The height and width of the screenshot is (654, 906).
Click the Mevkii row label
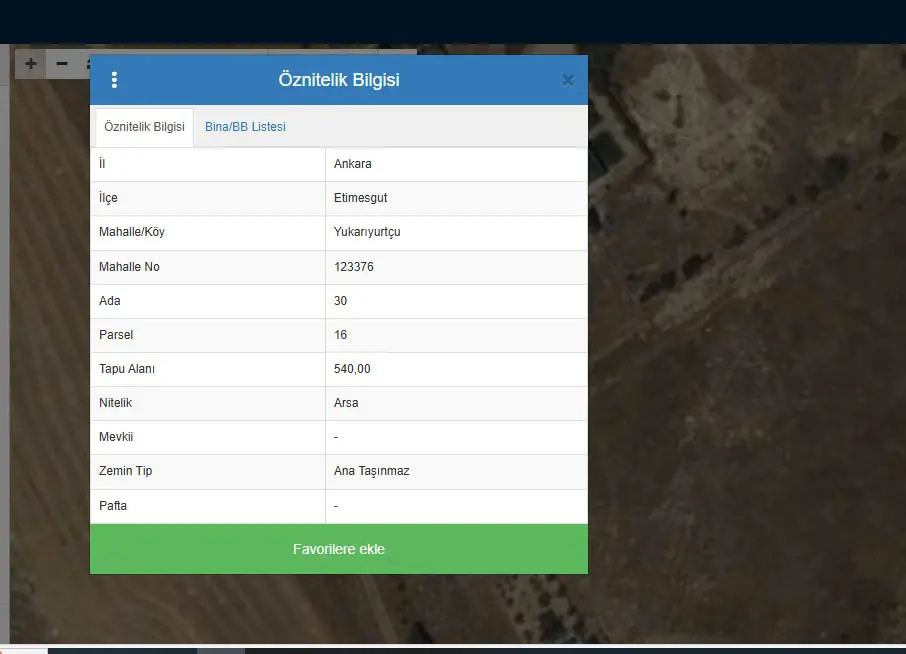click(x=116, y=437)
